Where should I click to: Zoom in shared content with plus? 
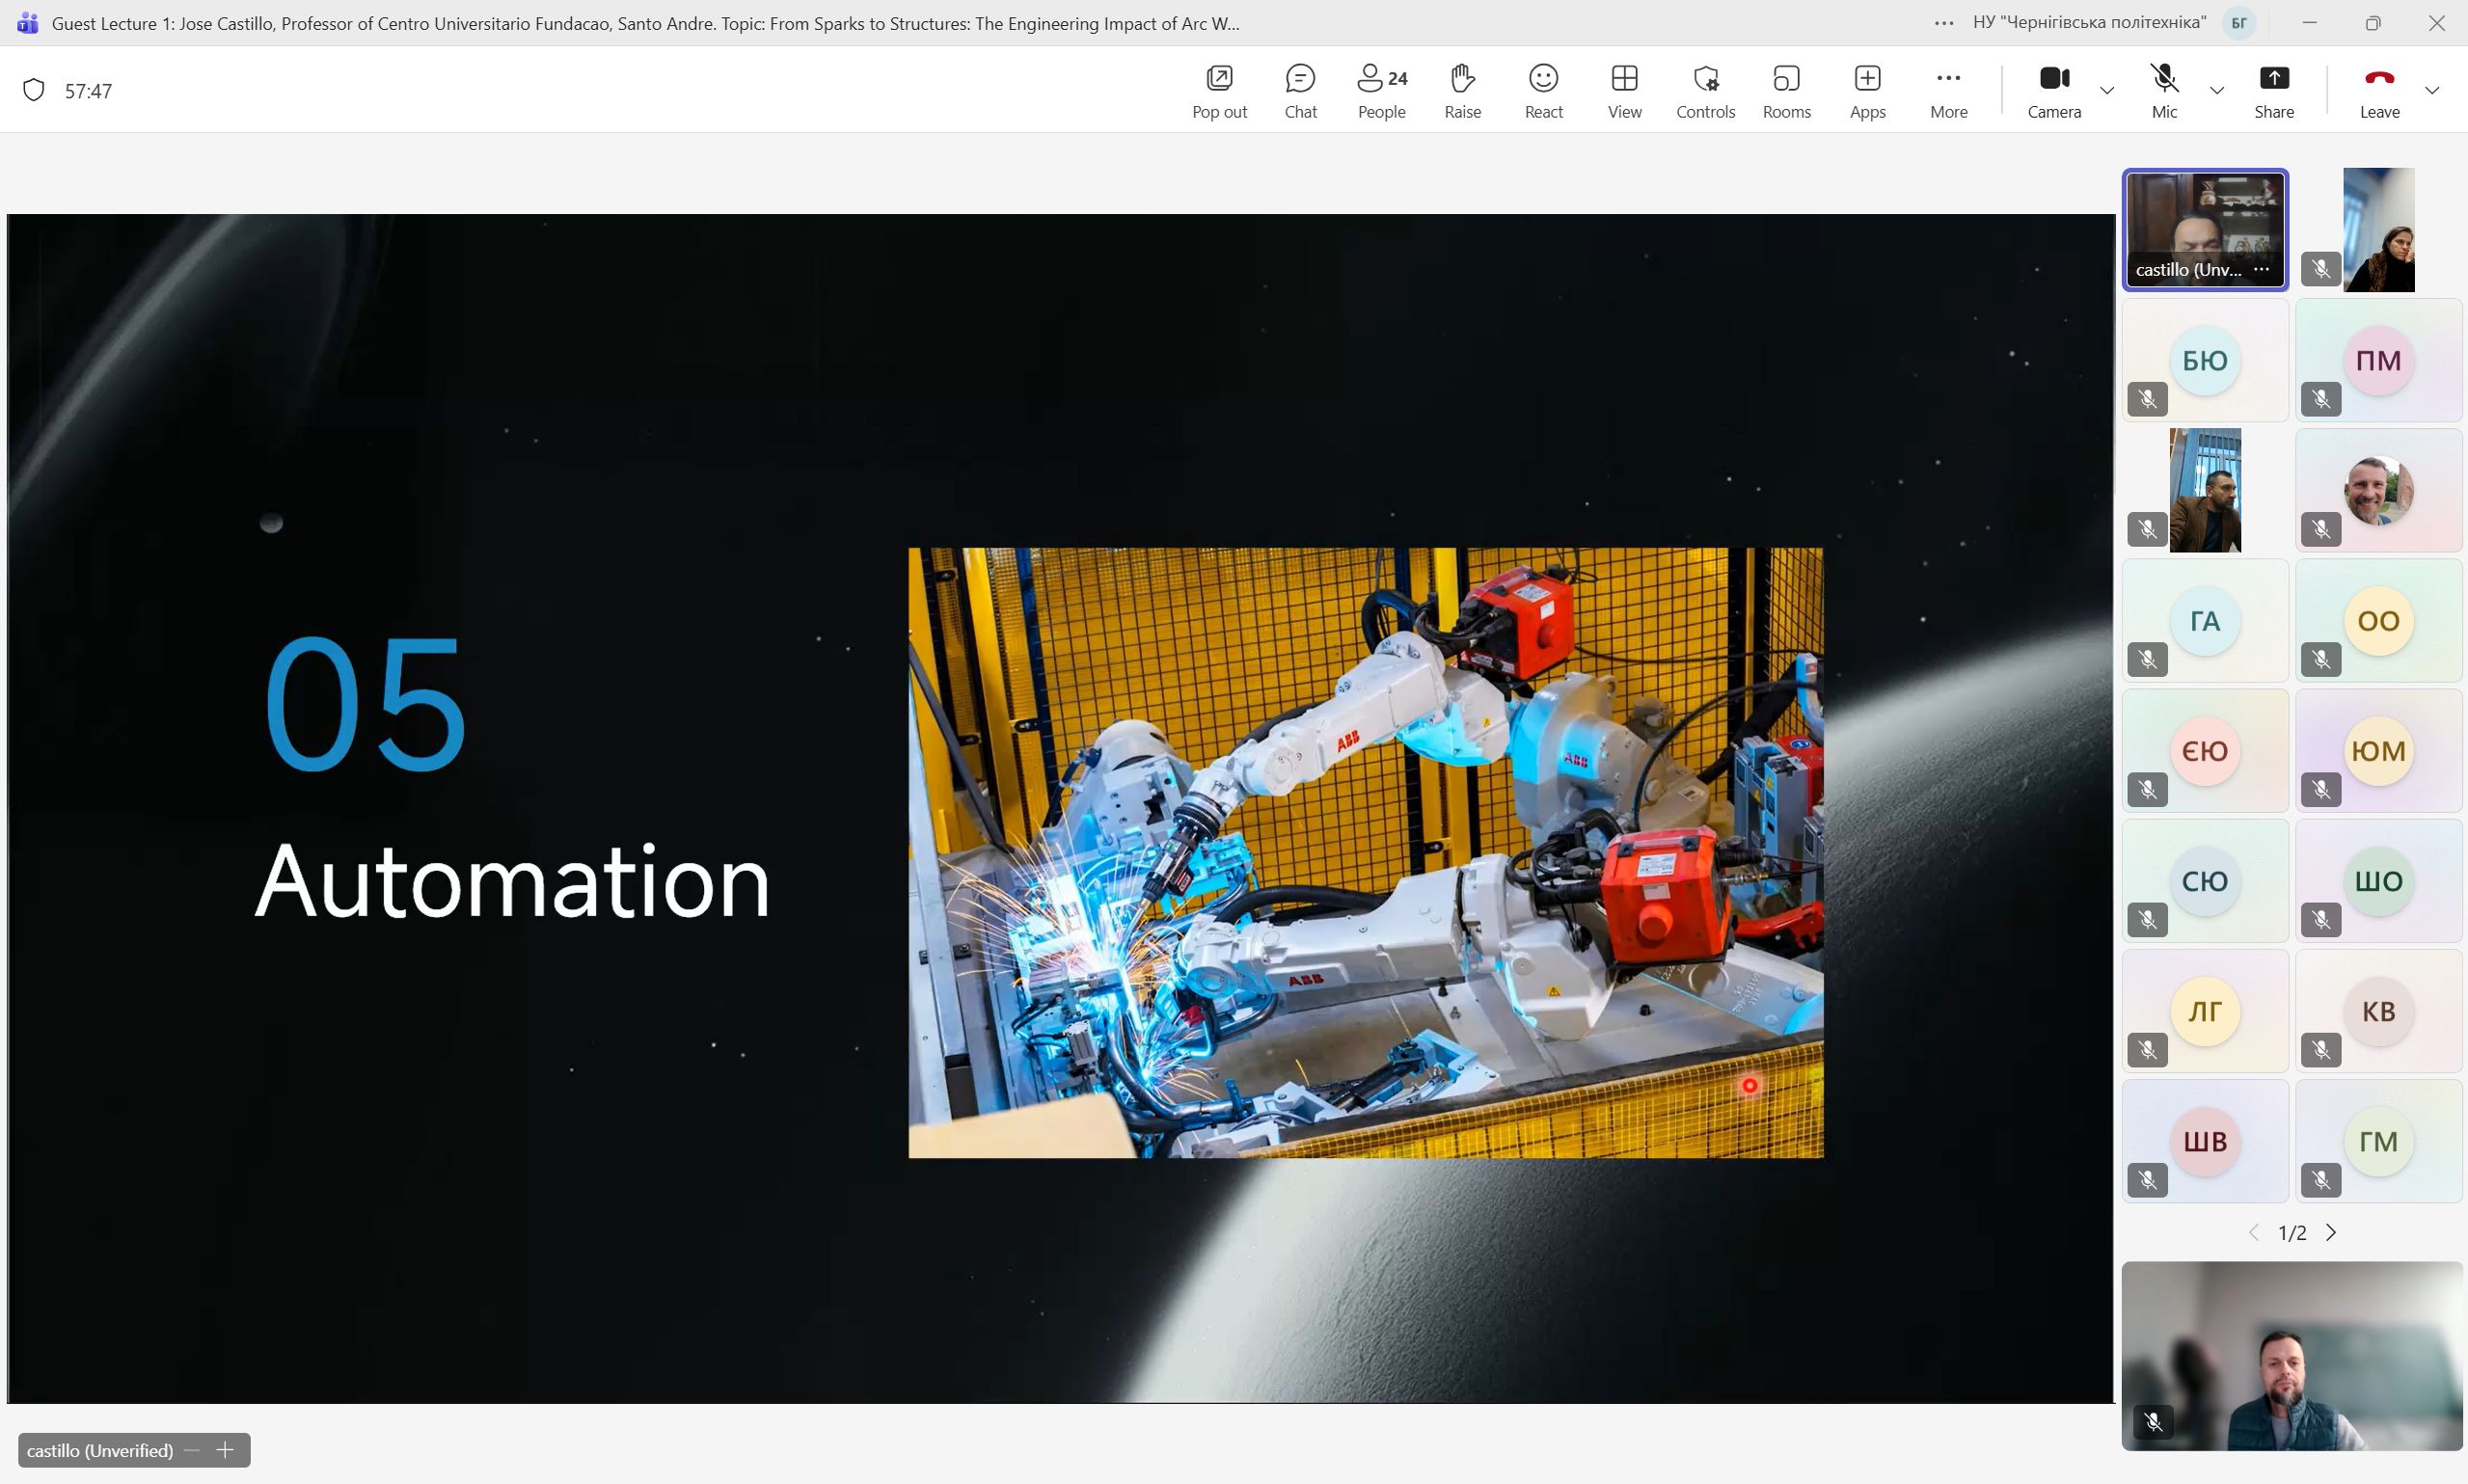pos(225,1450)
